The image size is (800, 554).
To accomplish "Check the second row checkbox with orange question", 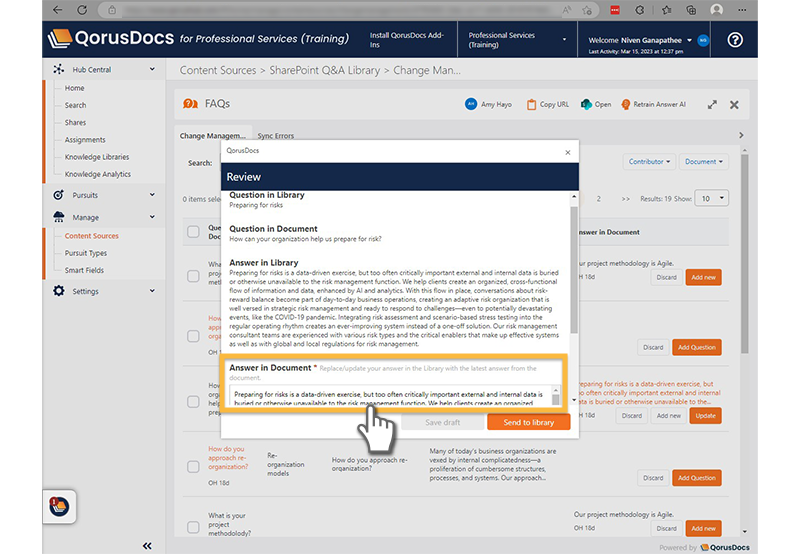I will [x=193, y=336].
